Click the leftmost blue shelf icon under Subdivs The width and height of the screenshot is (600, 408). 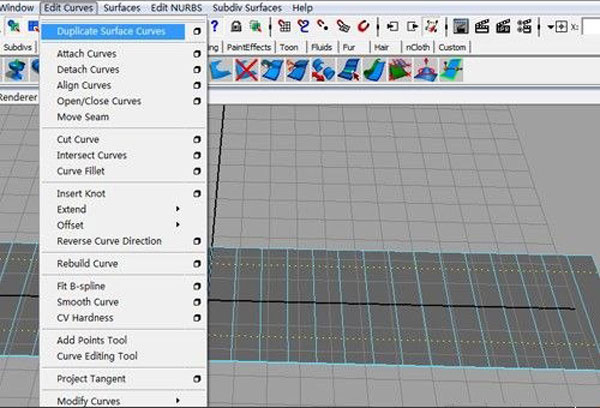[x=16, y=70]
